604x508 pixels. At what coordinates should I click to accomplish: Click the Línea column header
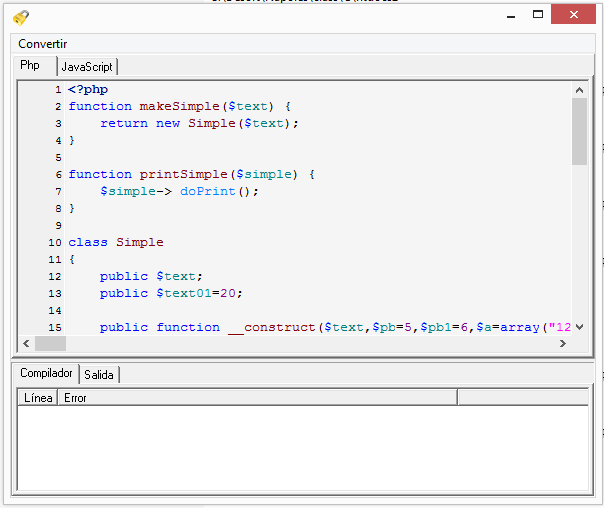click(x=38, y=398)
